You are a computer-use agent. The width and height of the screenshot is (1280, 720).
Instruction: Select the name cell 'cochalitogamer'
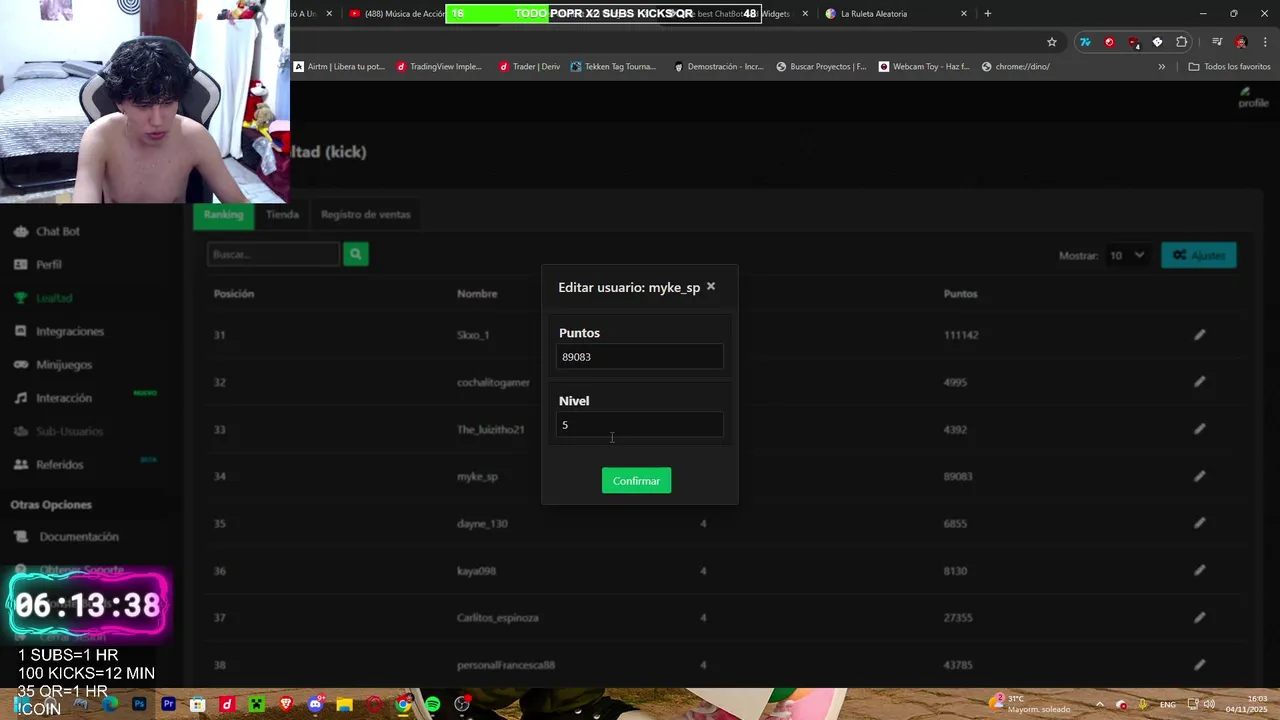[493, 382]
